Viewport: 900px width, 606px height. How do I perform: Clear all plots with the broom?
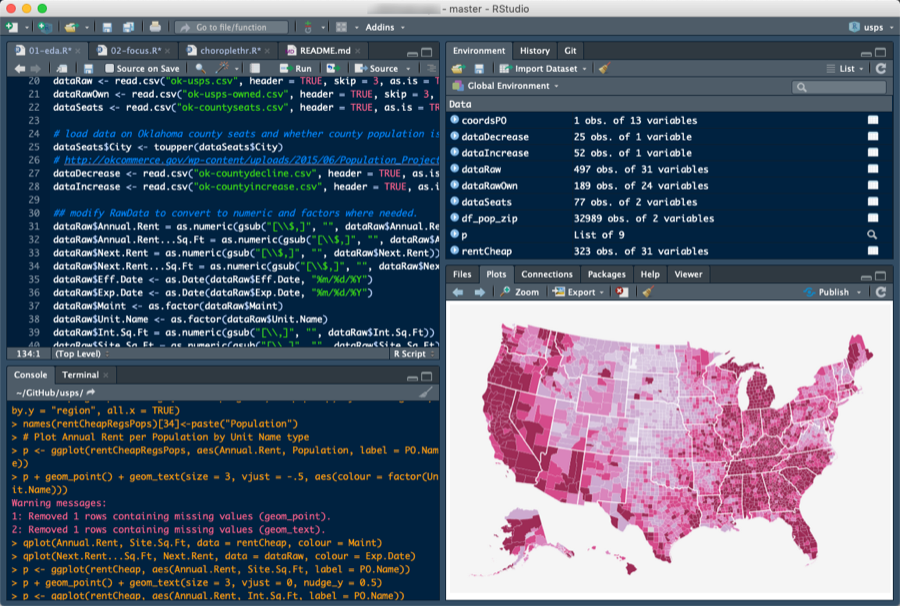(x=648, y=292)
